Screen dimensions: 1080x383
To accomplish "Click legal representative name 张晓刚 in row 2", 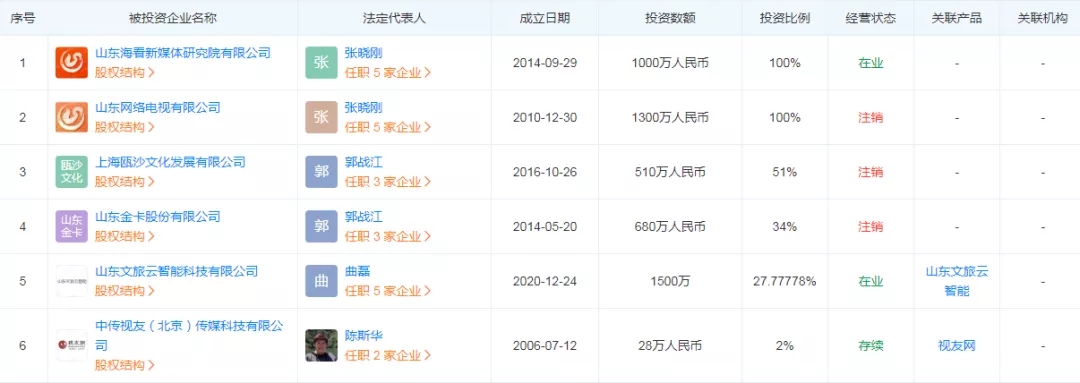I will point(364,107).
